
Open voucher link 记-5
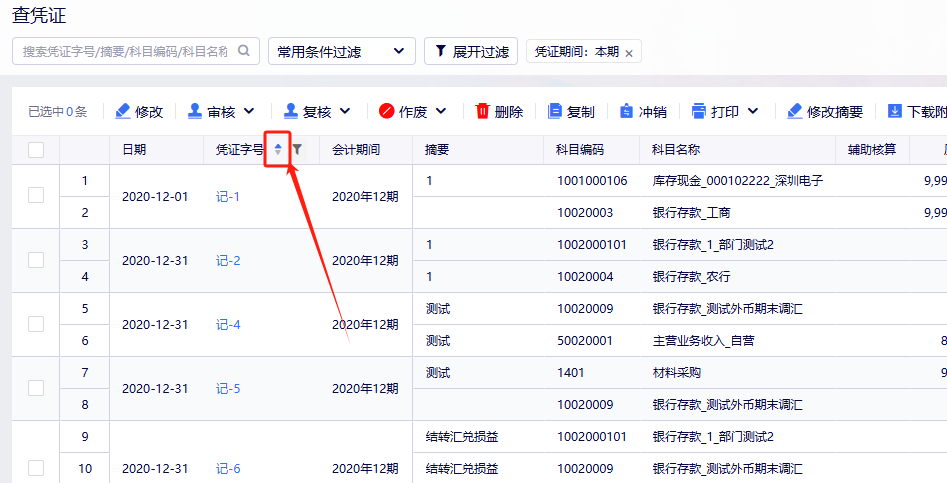[228, 389]
